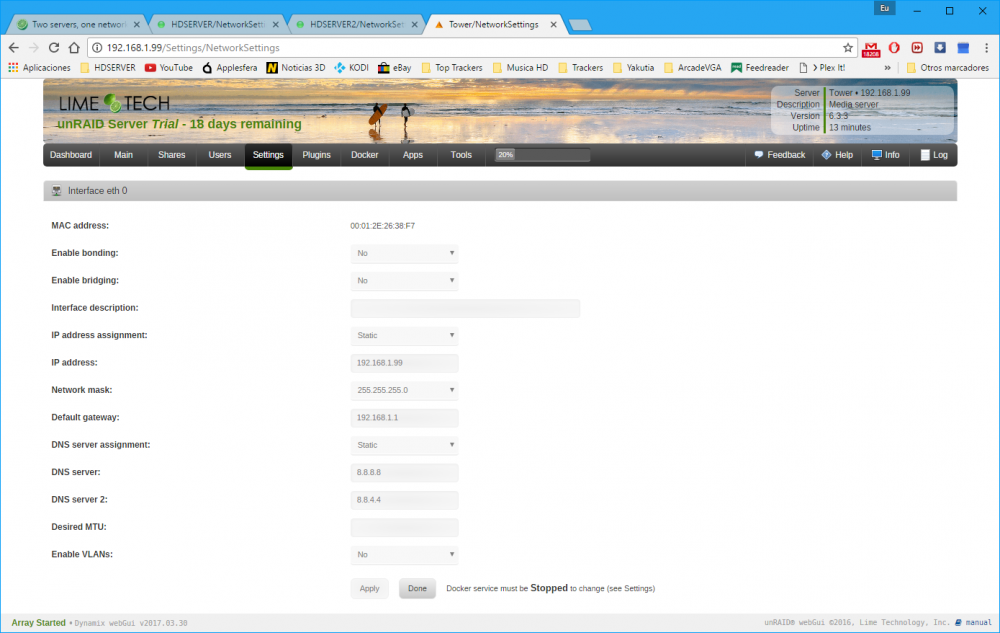Expand Network mask dropdown
The height and width of the screenshot is (633, 1000).
pyautogui.click(x=404, y=390)
